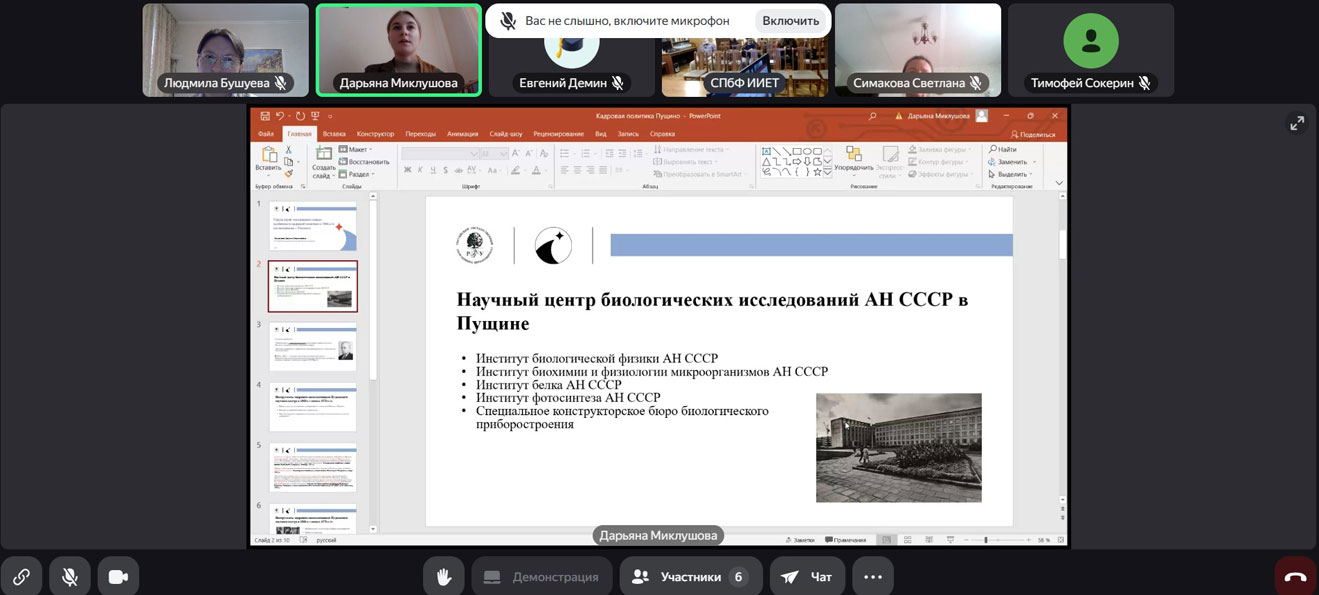Open the Участники panel
1319x595 pixels.
click(690, 576)
